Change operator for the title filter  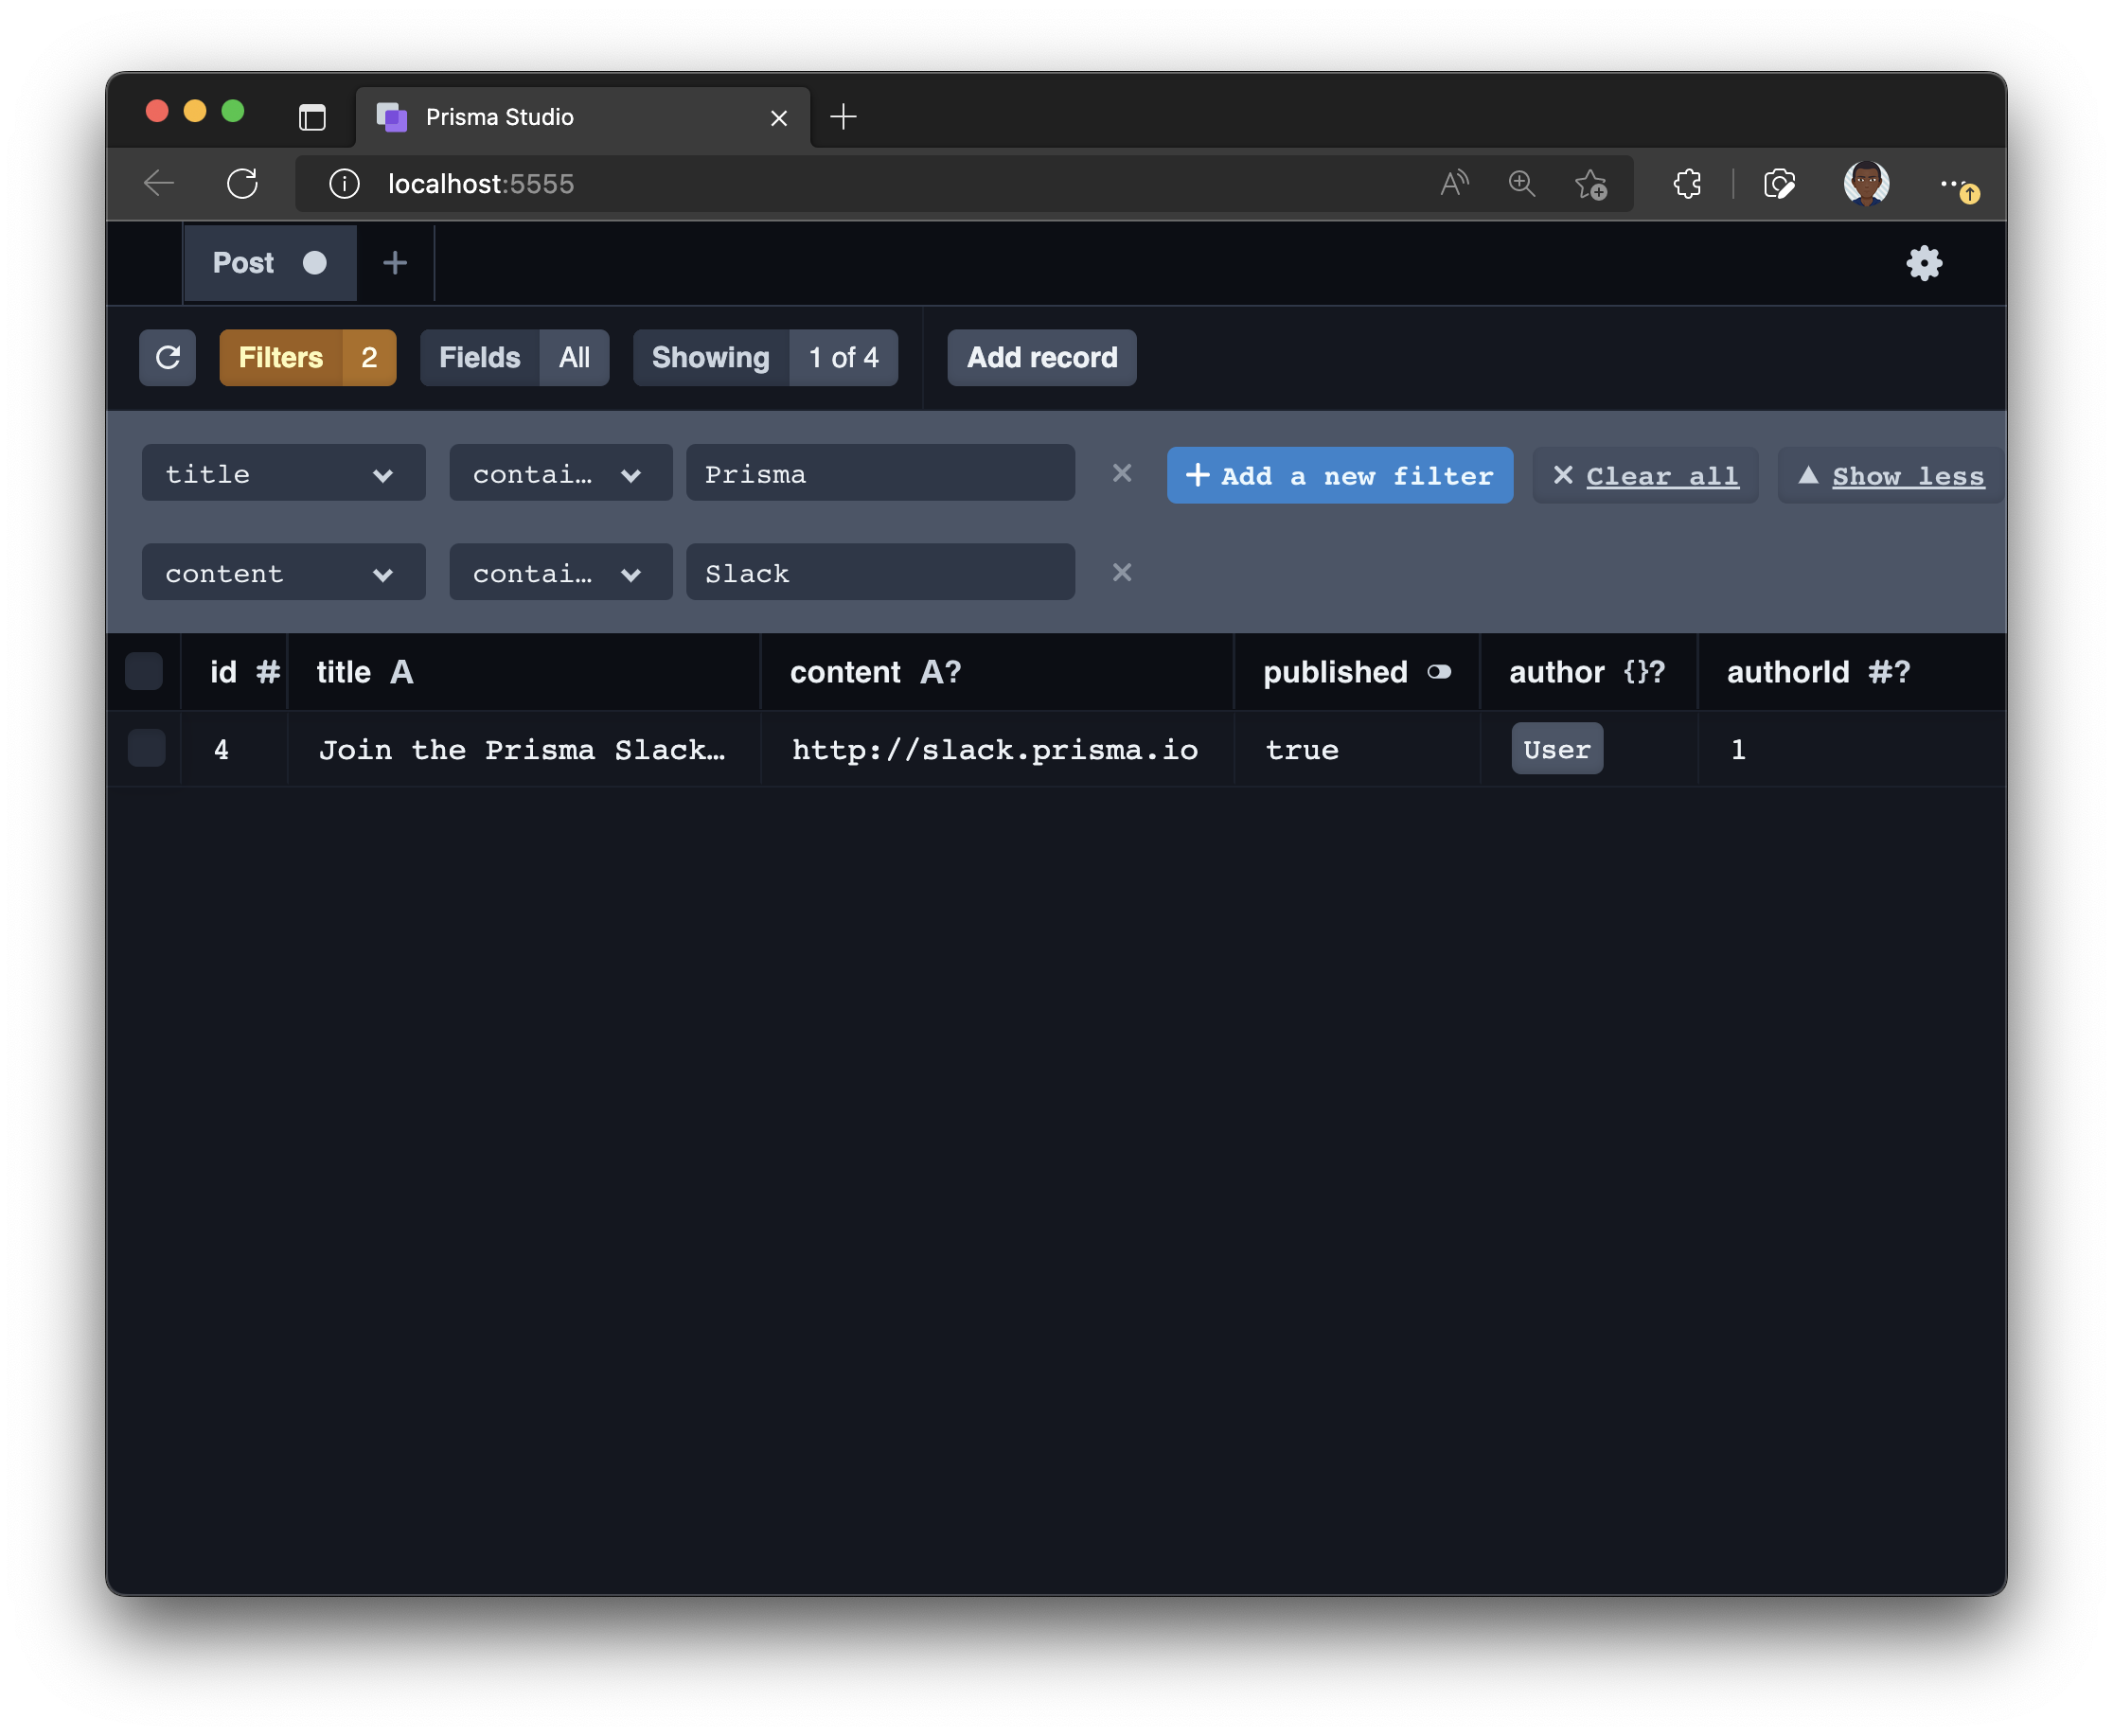click(x=561, y=473)
